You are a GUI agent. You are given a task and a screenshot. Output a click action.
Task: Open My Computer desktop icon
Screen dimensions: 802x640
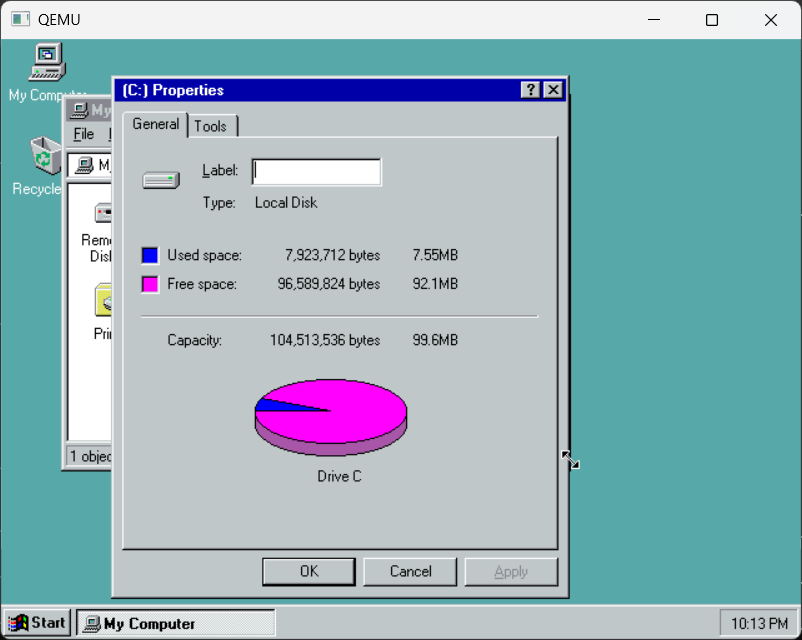click(46, 62)
